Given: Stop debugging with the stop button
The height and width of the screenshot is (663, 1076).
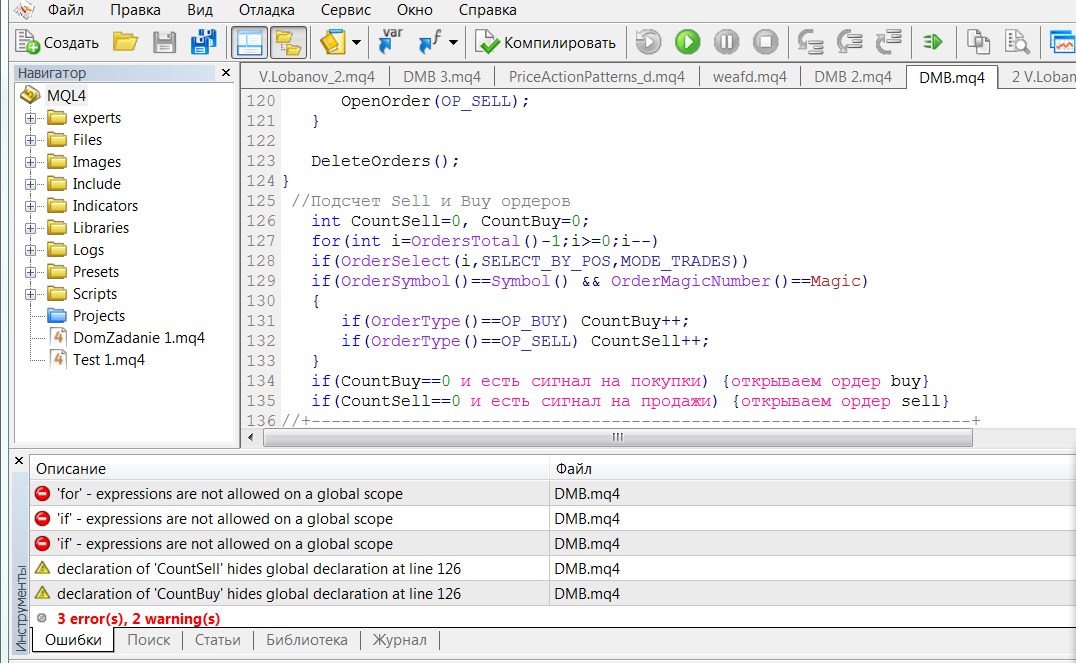Looking at the screenshot, I should click(x=765, y=43).
